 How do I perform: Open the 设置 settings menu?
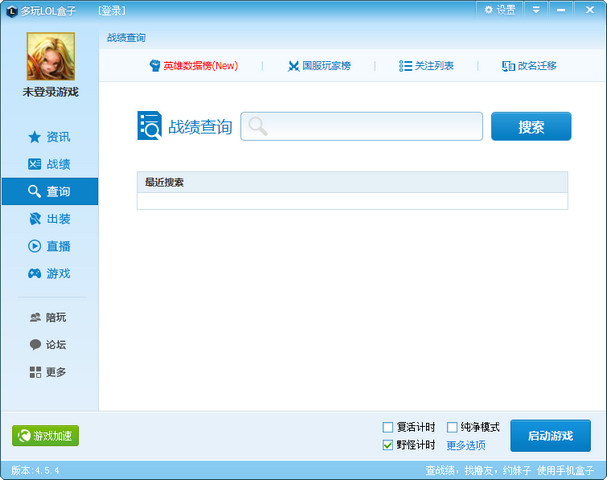click(x=500, y=9)
